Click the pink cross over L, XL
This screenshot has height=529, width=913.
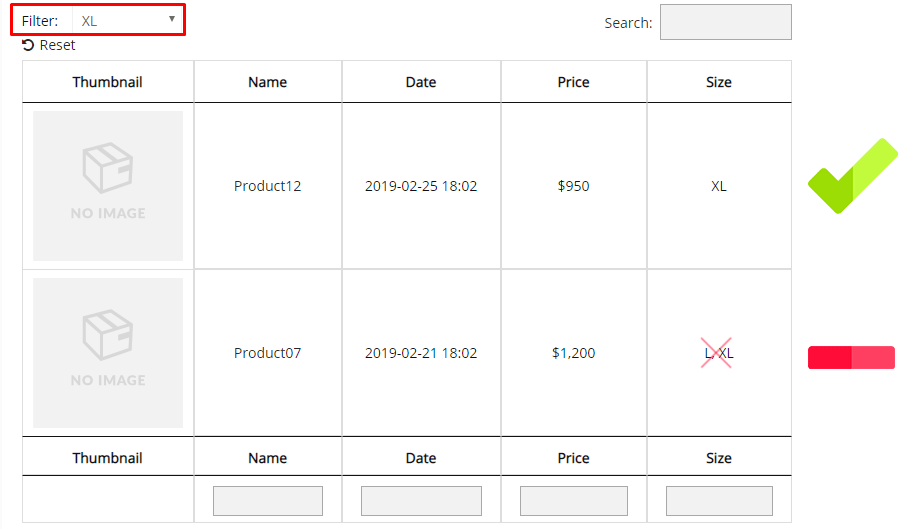click(716, 353)
